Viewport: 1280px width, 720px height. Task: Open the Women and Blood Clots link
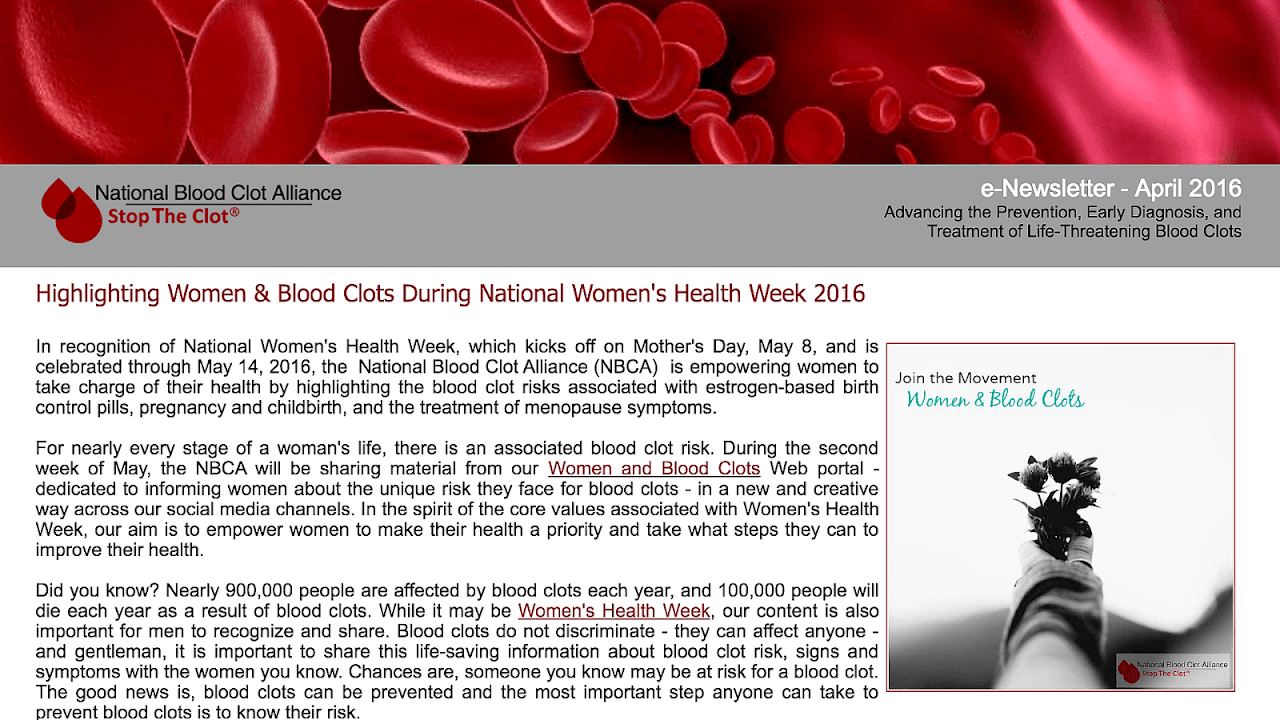click(653, 468)
